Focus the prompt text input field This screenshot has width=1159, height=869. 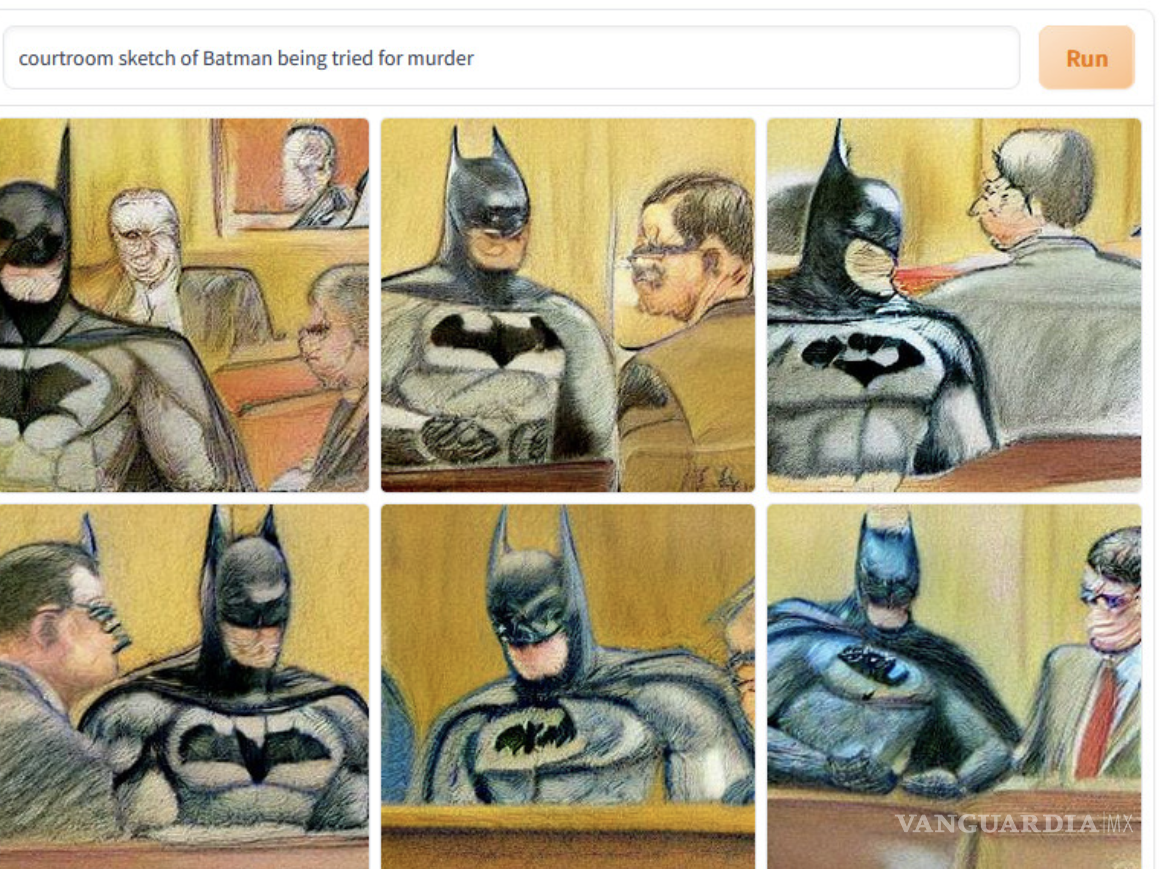pyautogui.click(x=511, y=58)
